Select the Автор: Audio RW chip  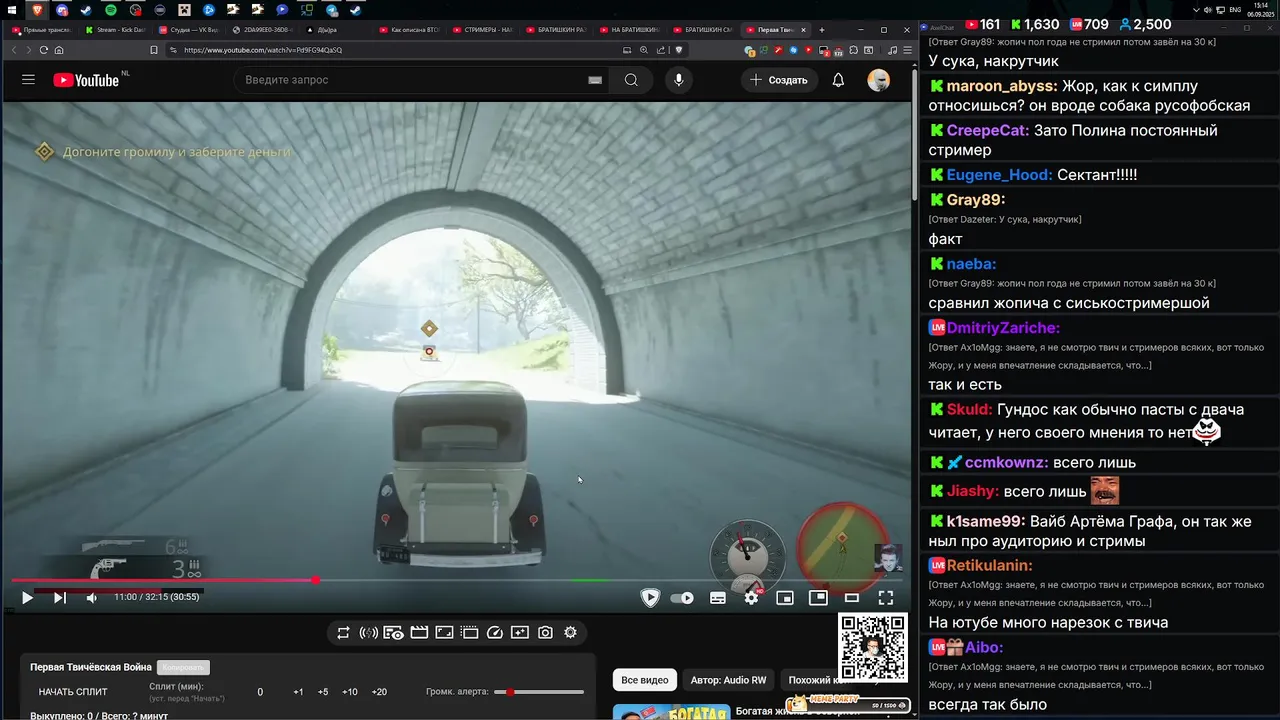tap(728, 680)
